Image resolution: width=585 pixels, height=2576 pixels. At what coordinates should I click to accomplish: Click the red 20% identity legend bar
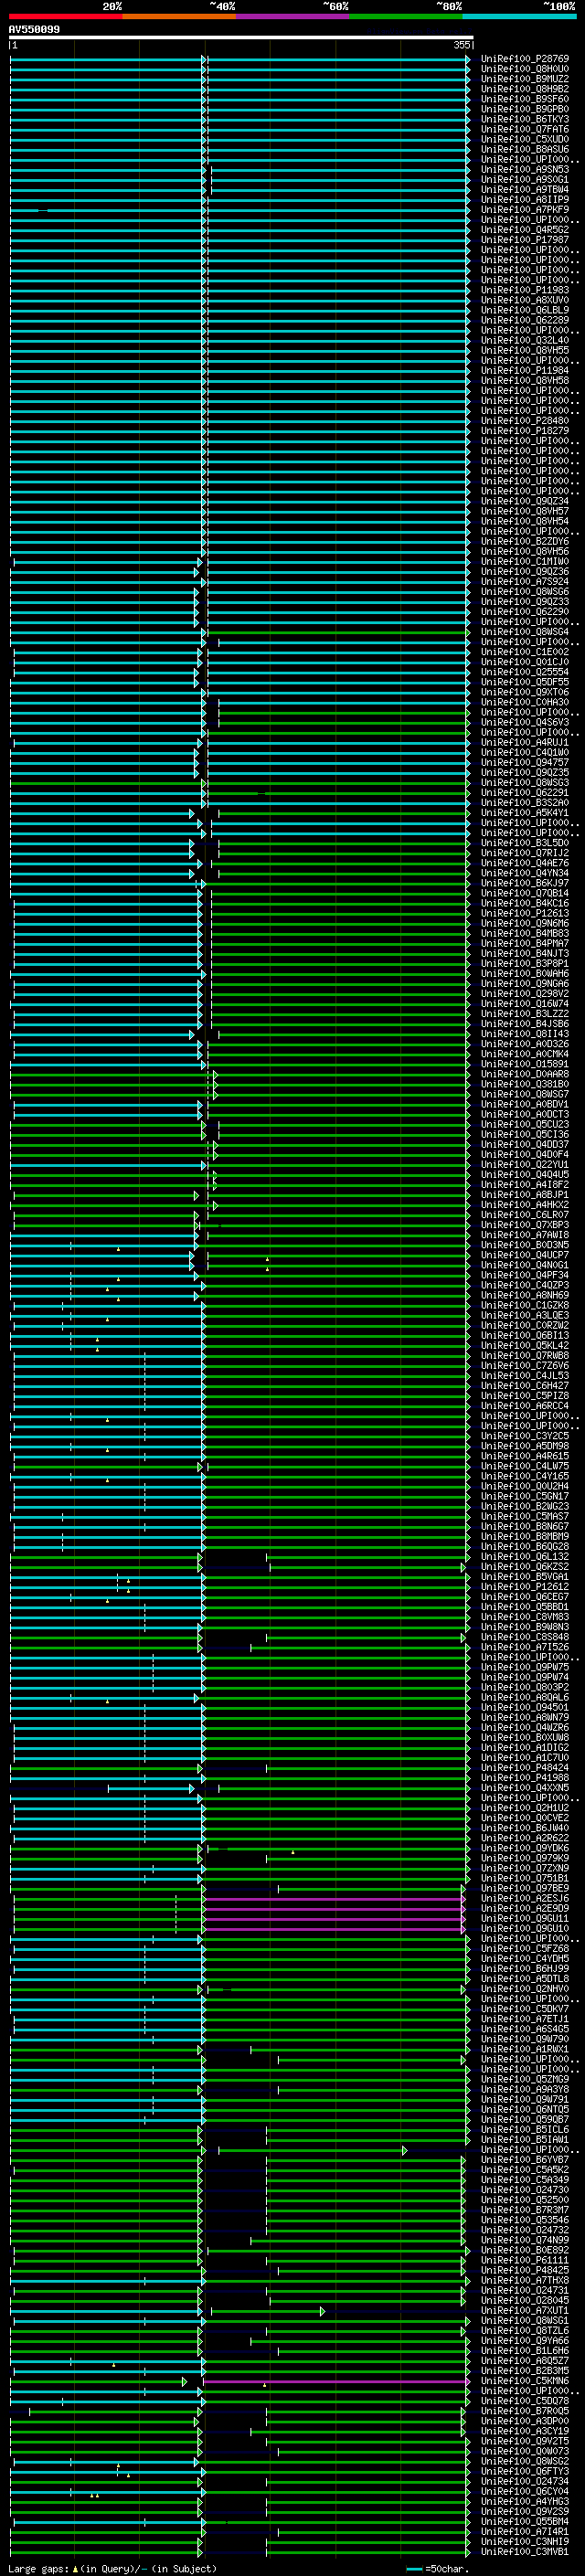pyautogui.click(x=65, y=17)
